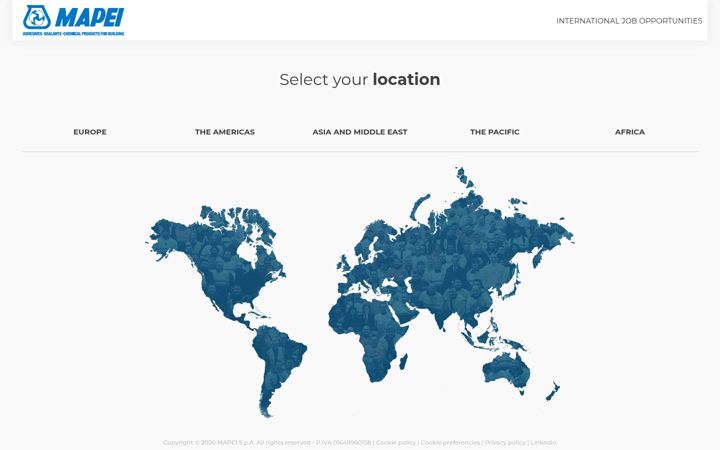This screenshot has width=720, height=450.
Task: Click South America on the world map
Action: tap(276, 363)
